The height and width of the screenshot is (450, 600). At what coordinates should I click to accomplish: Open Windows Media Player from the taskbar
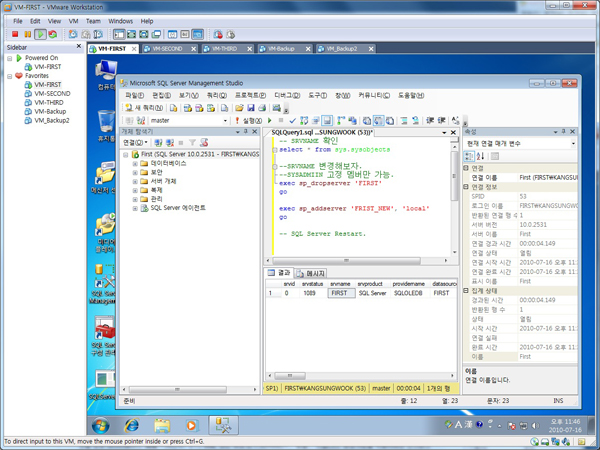(x=192, y=426)
